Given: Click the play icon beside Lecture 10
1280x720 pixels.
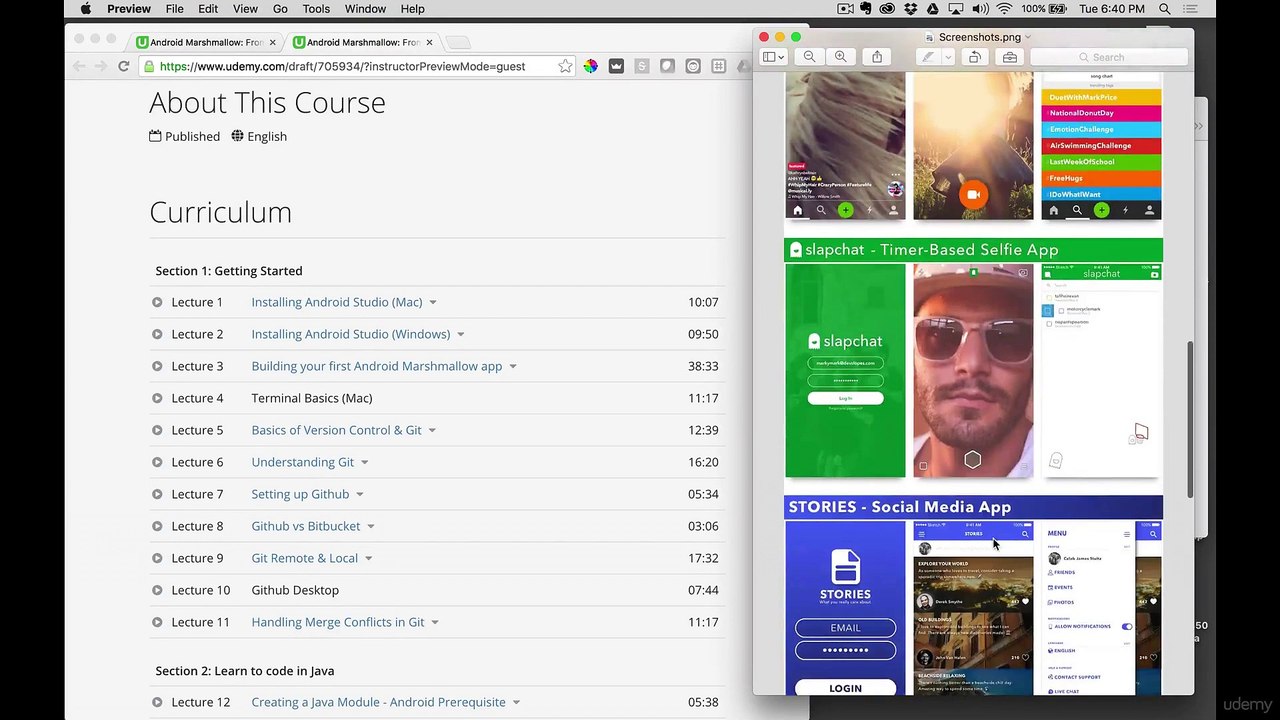Looking at the screenshot, I should pos(157,590).
